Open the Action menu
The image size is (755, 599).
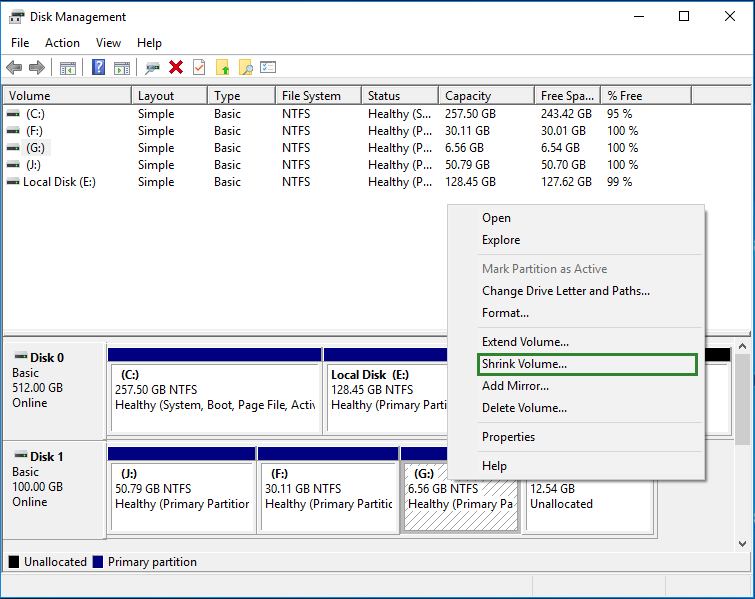[62, 43]
